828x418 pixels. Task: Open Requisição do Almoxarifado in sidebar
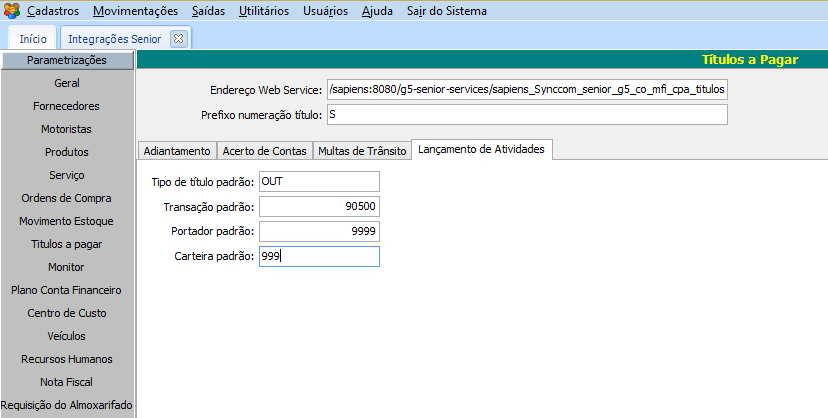tap(67, 405)
